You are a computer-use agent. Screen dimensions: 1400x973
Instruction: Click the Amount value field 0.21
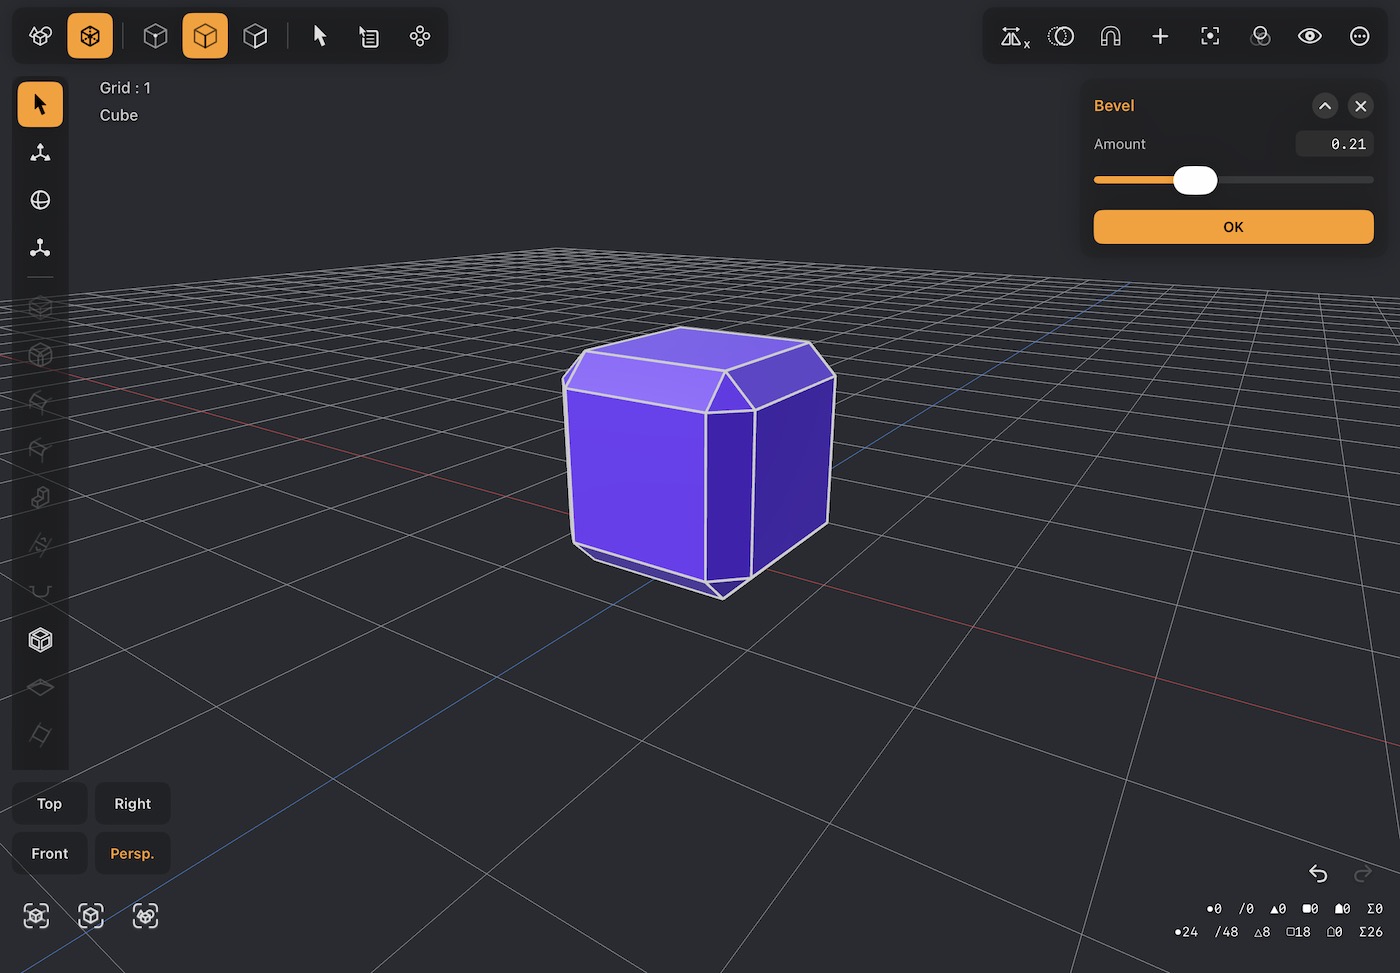pos(1334,144)
